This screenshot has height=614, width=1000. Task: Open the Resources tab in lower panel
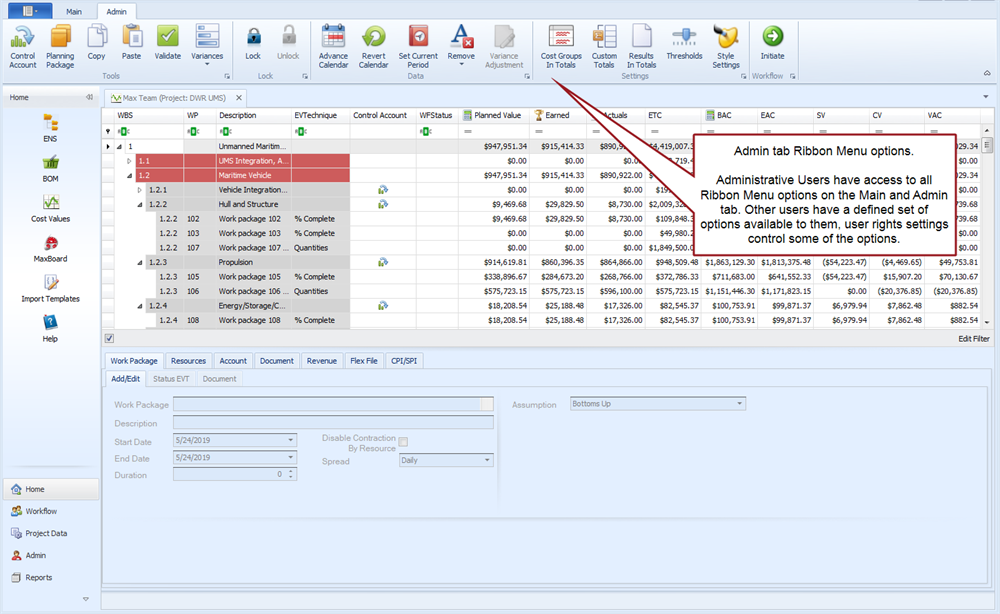pos(188,361)
